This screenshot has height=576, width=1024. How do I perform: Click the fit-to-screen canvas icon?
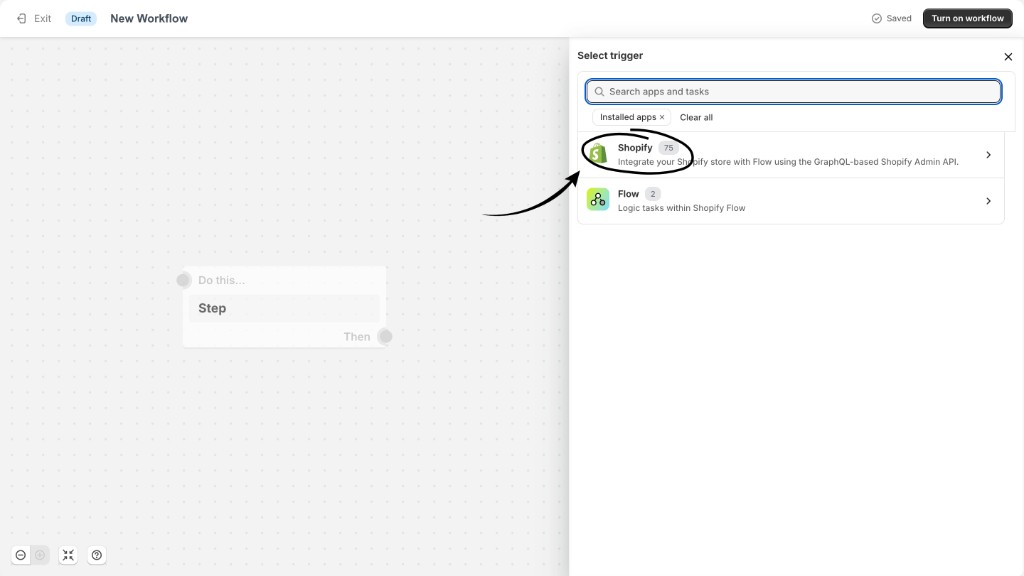[68, 555]
